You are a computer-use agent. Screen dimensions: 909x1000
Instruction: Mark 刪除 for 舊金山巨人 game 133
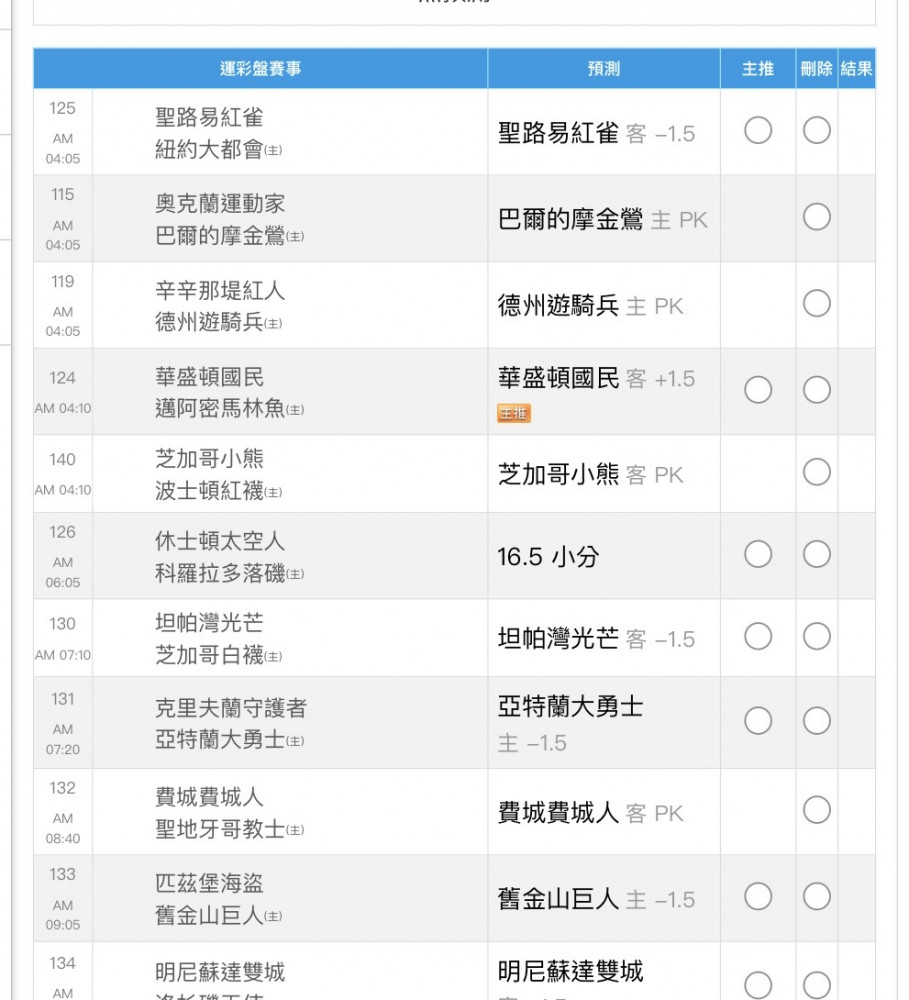(x=817, y=897)
